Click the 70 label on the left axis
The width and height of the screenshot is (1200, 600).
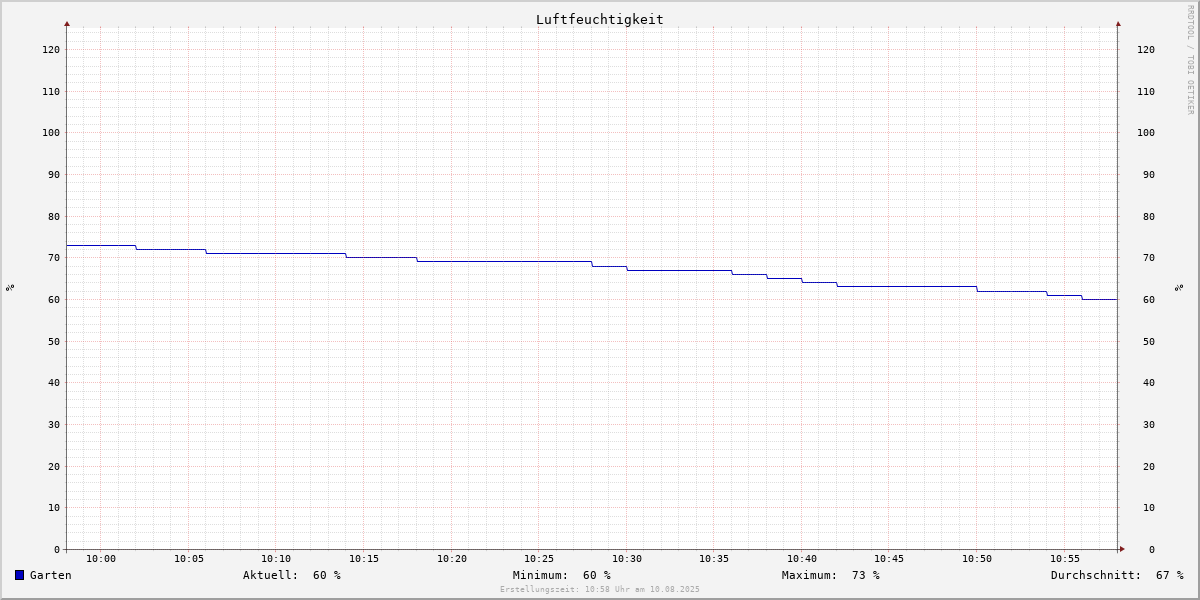(54, 258)
